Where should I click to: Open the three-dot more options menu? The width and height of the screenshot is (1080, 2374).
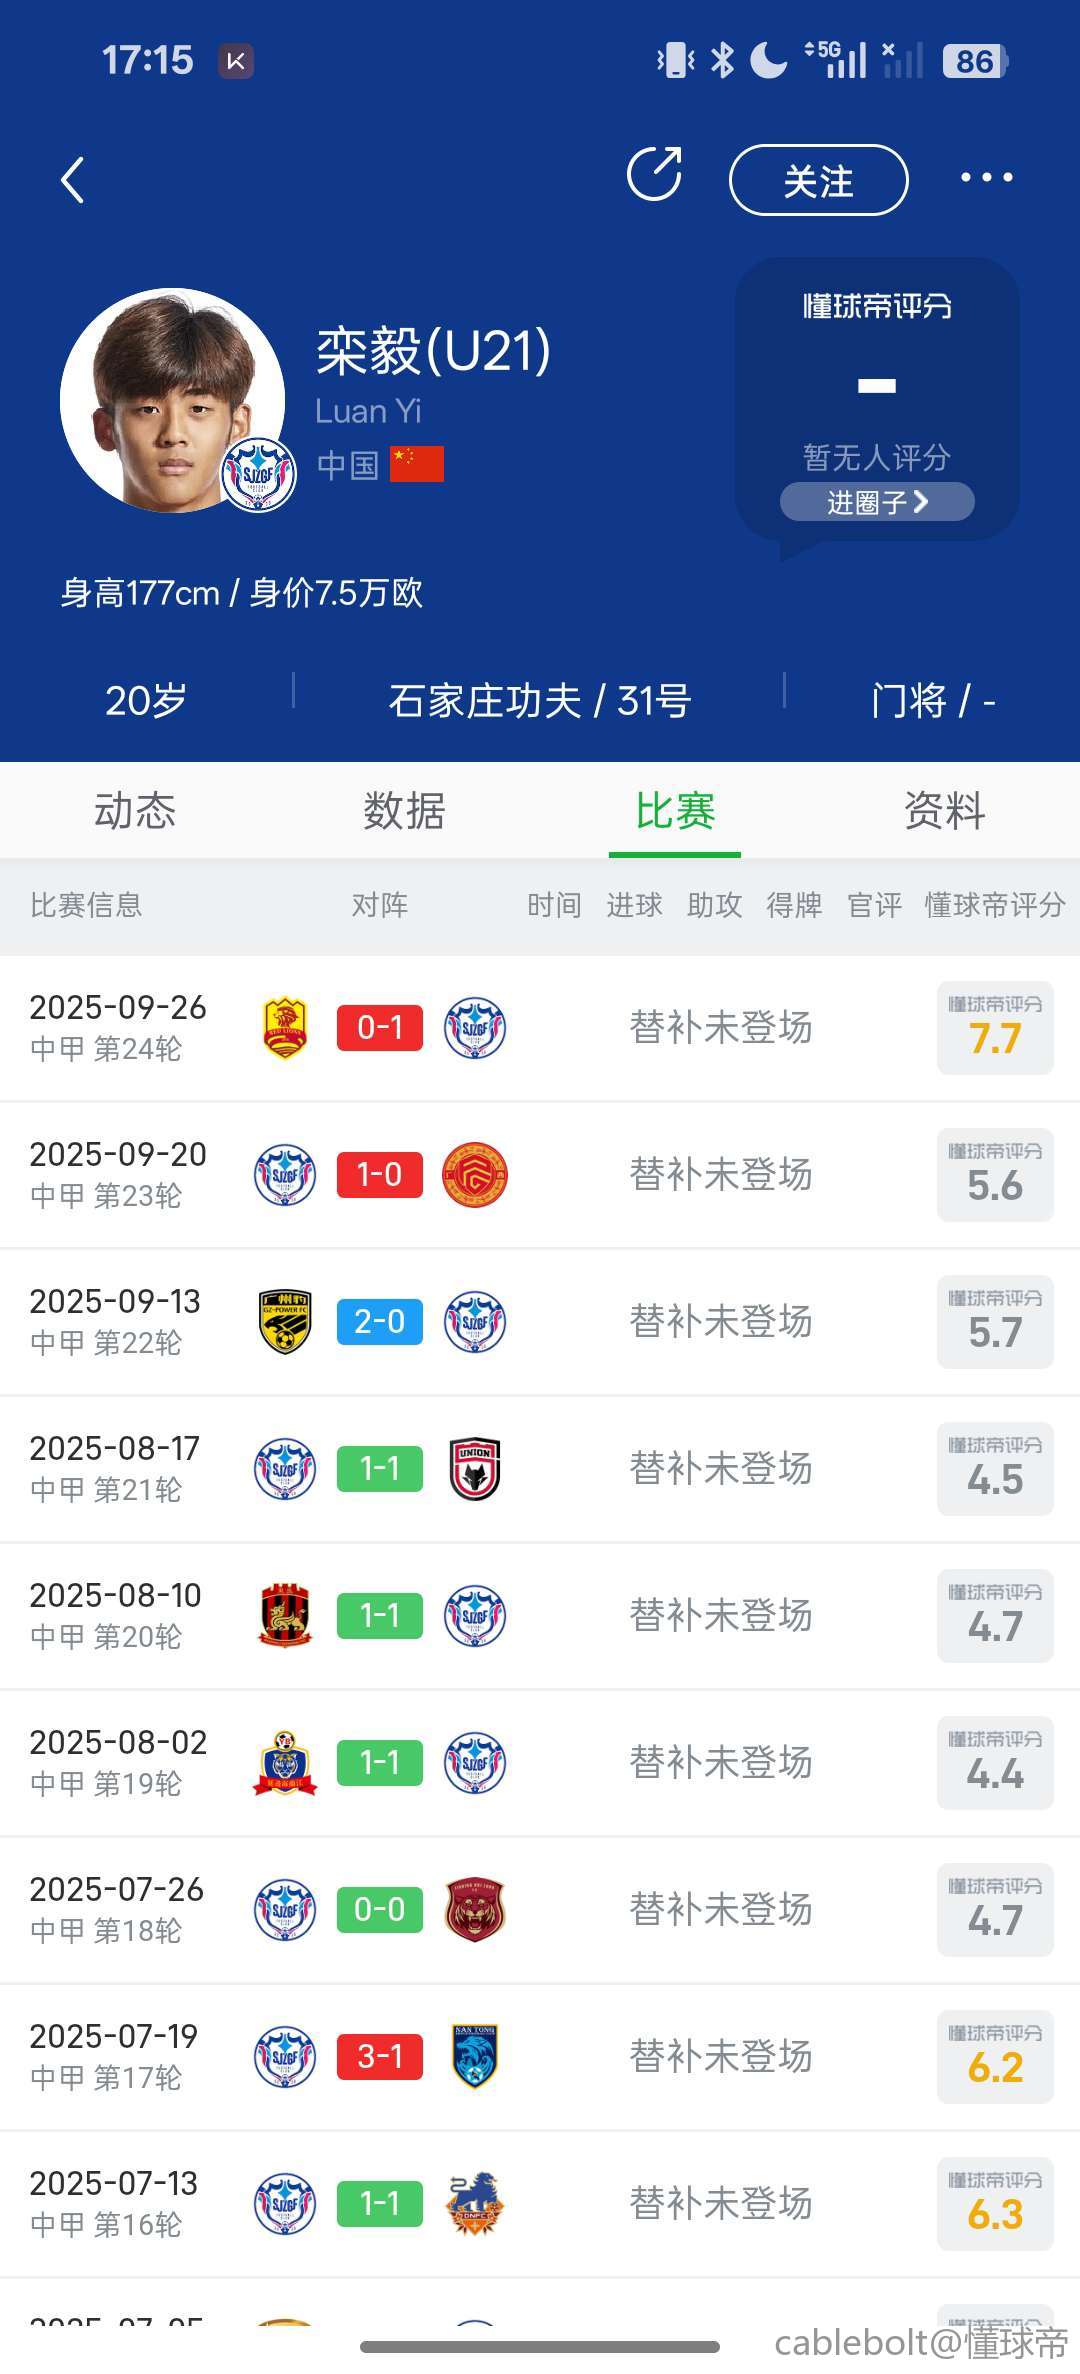[x=986, y=178]
